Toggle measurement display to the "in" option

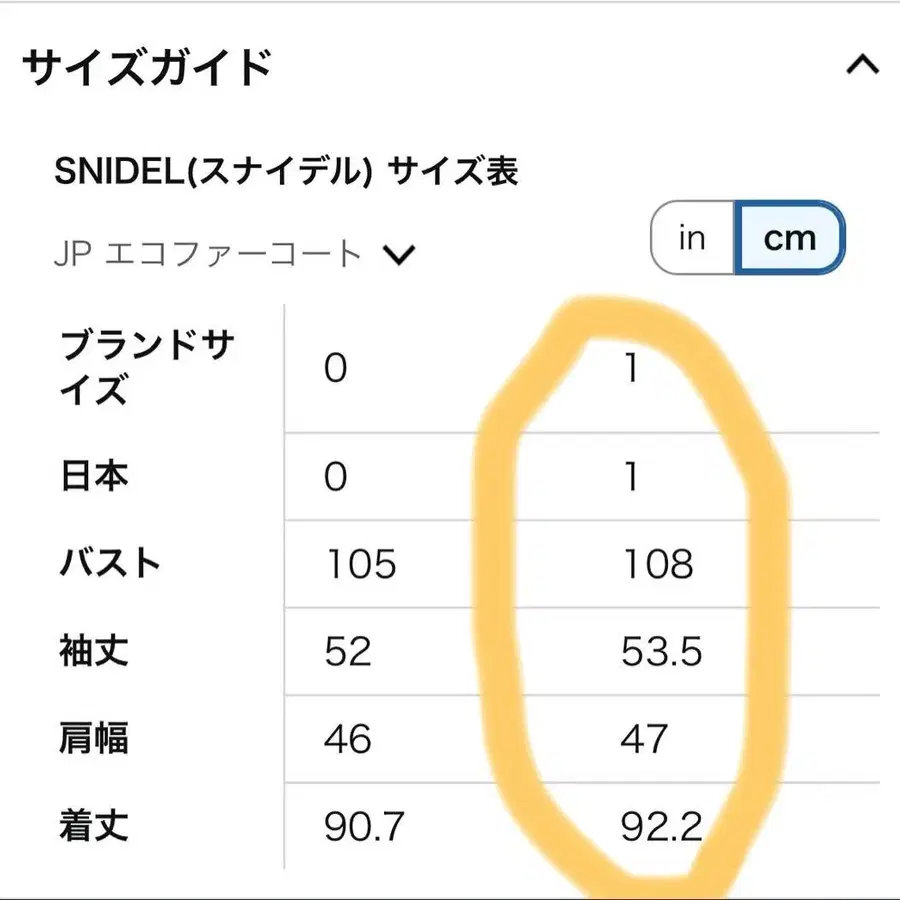pos(690,238)
